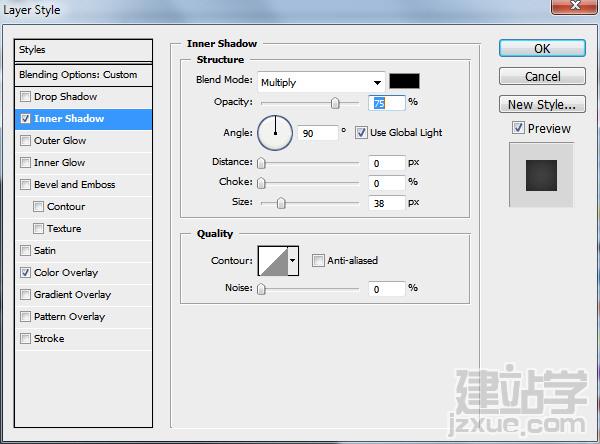
Task: Open the black shadow color swatch
Action: [x=404, y=81]
